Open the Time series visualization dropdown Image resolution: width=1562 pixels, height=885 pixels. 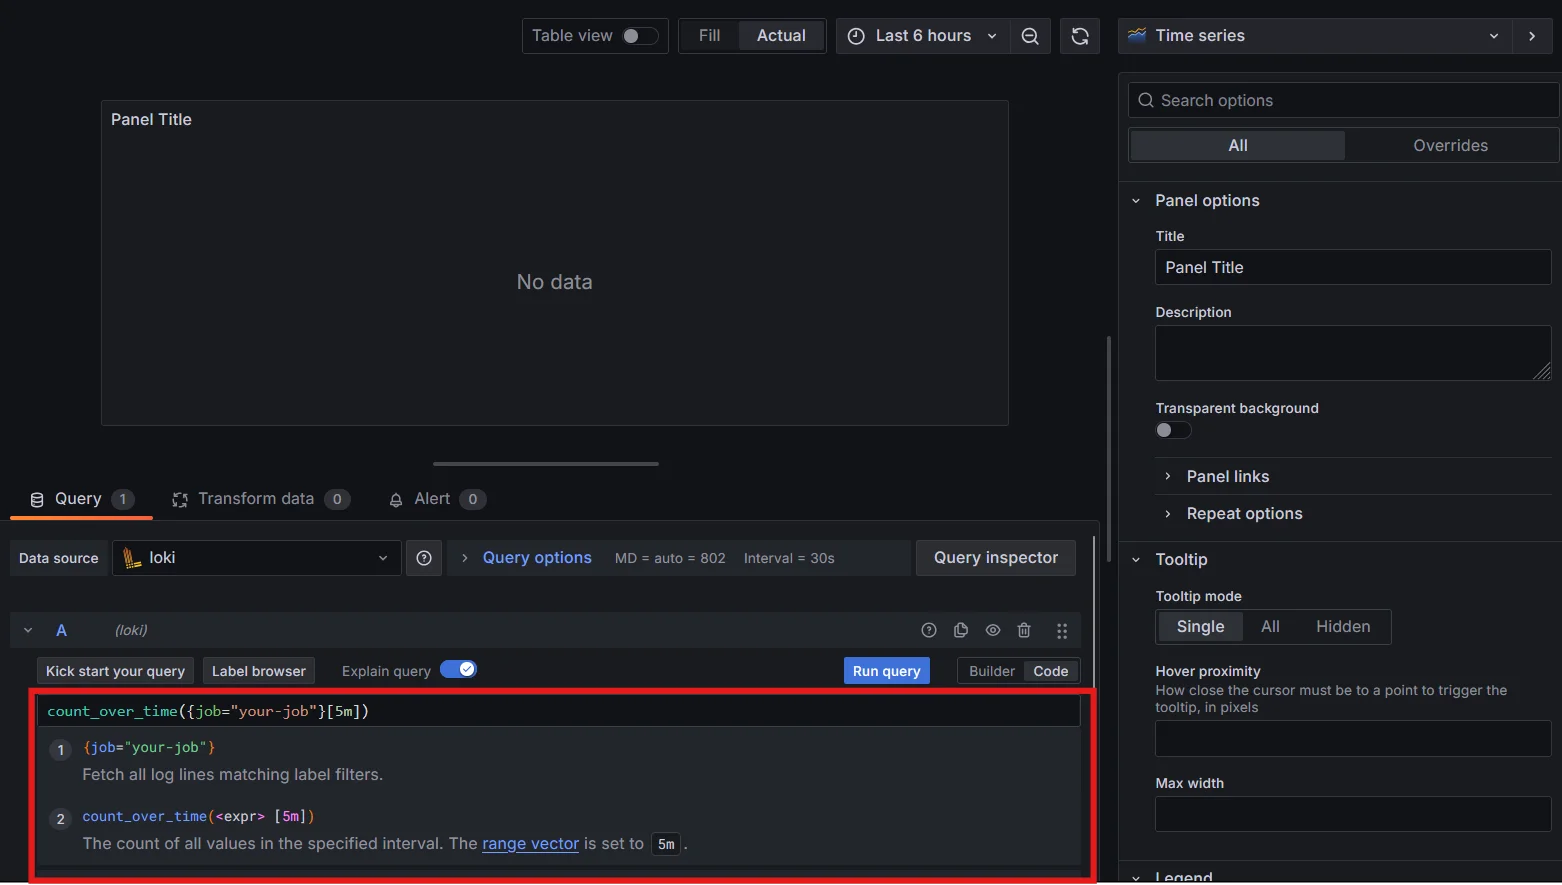1314,36
